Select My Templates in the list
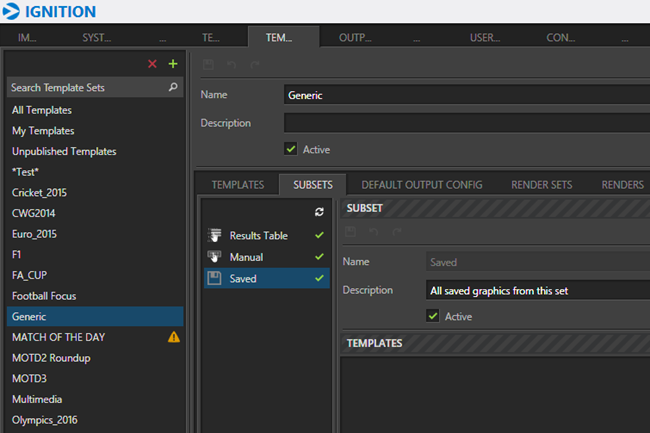Image resolution: width=650 pixels, height=433 pixels. [x=95, y=131]
